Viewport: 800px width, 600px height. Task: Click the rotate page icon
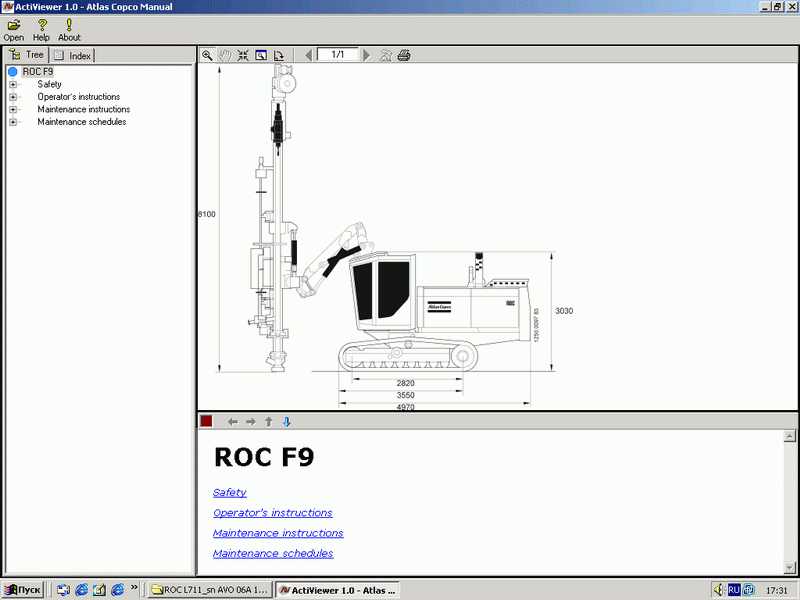tap(279, 56)
